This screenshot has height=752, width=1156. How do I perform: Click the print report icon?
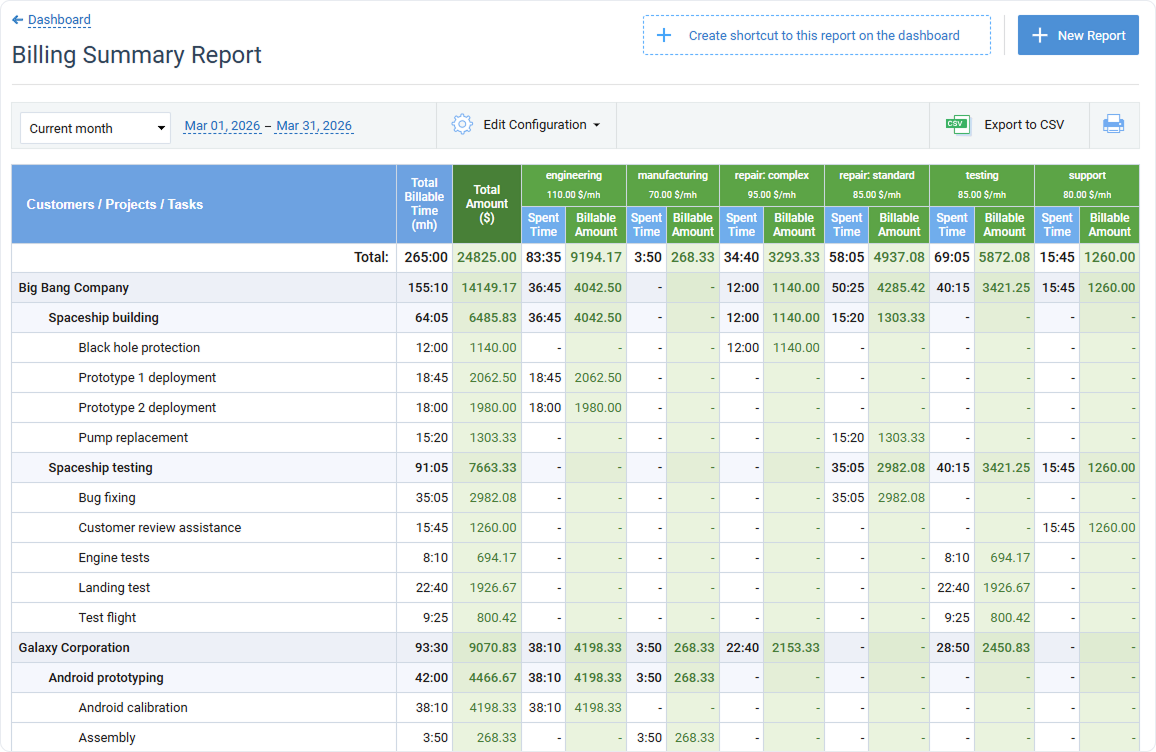(1114, 124)
